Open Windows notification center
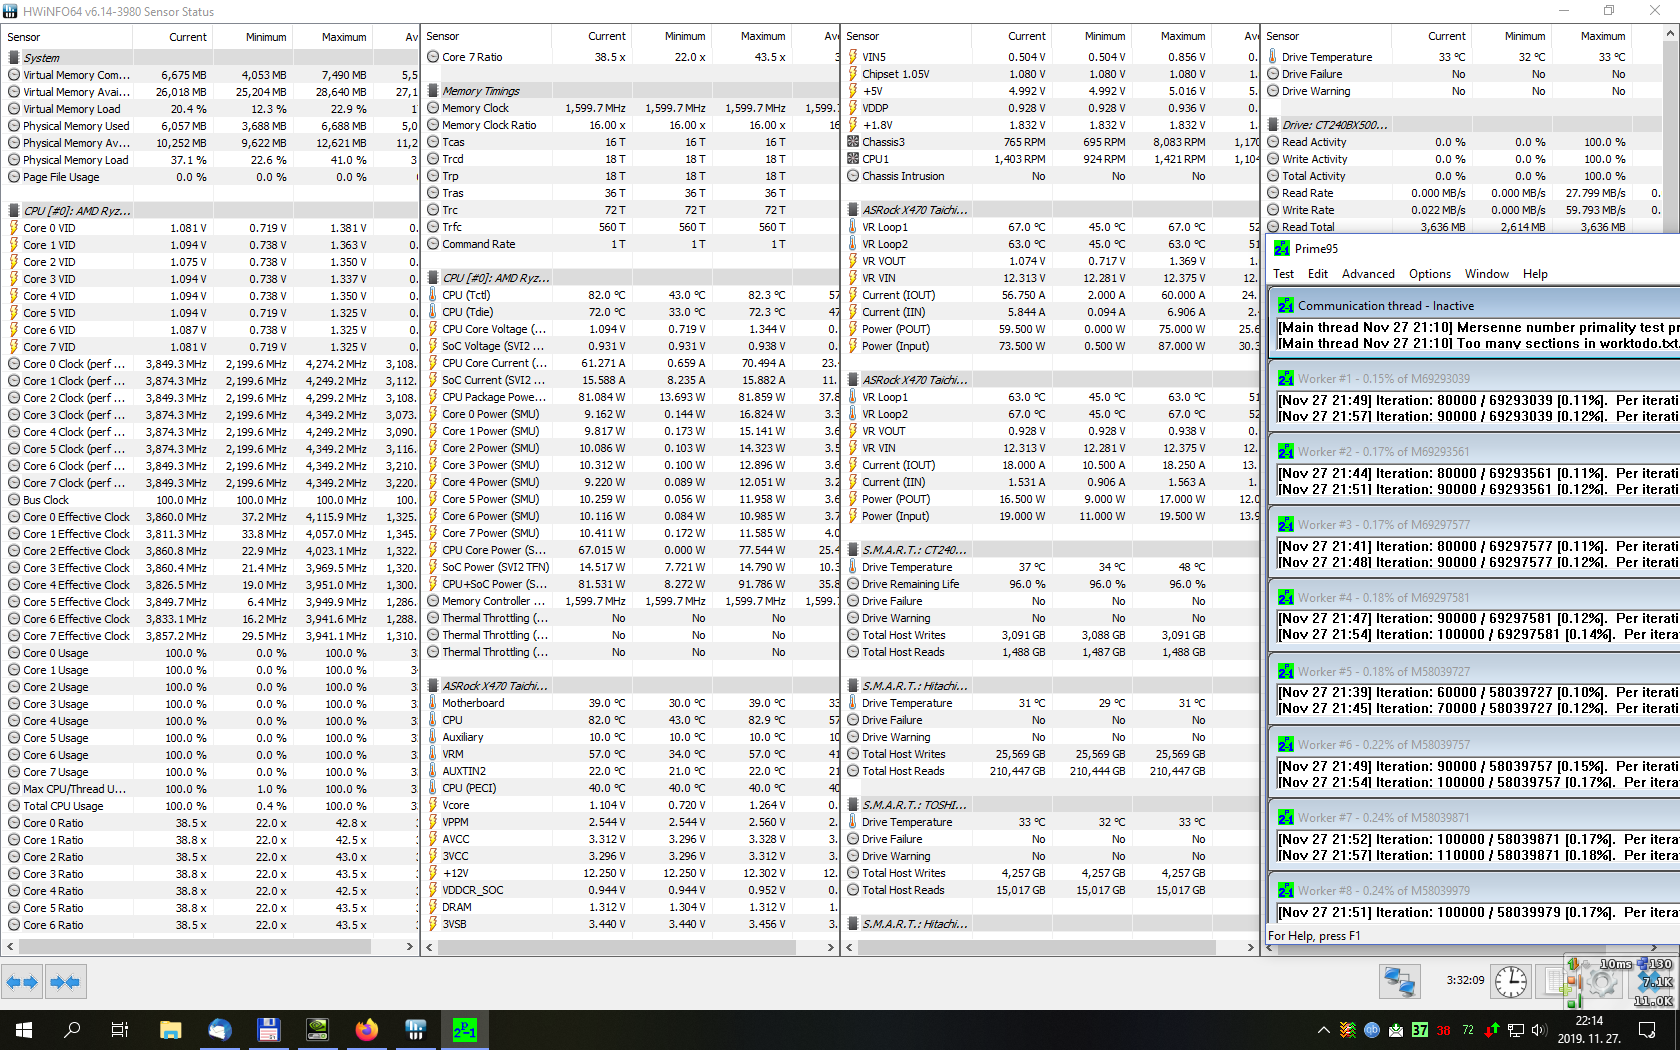The height and width of the screenshot is (1050, 1680). [x=1647, y=1030]
